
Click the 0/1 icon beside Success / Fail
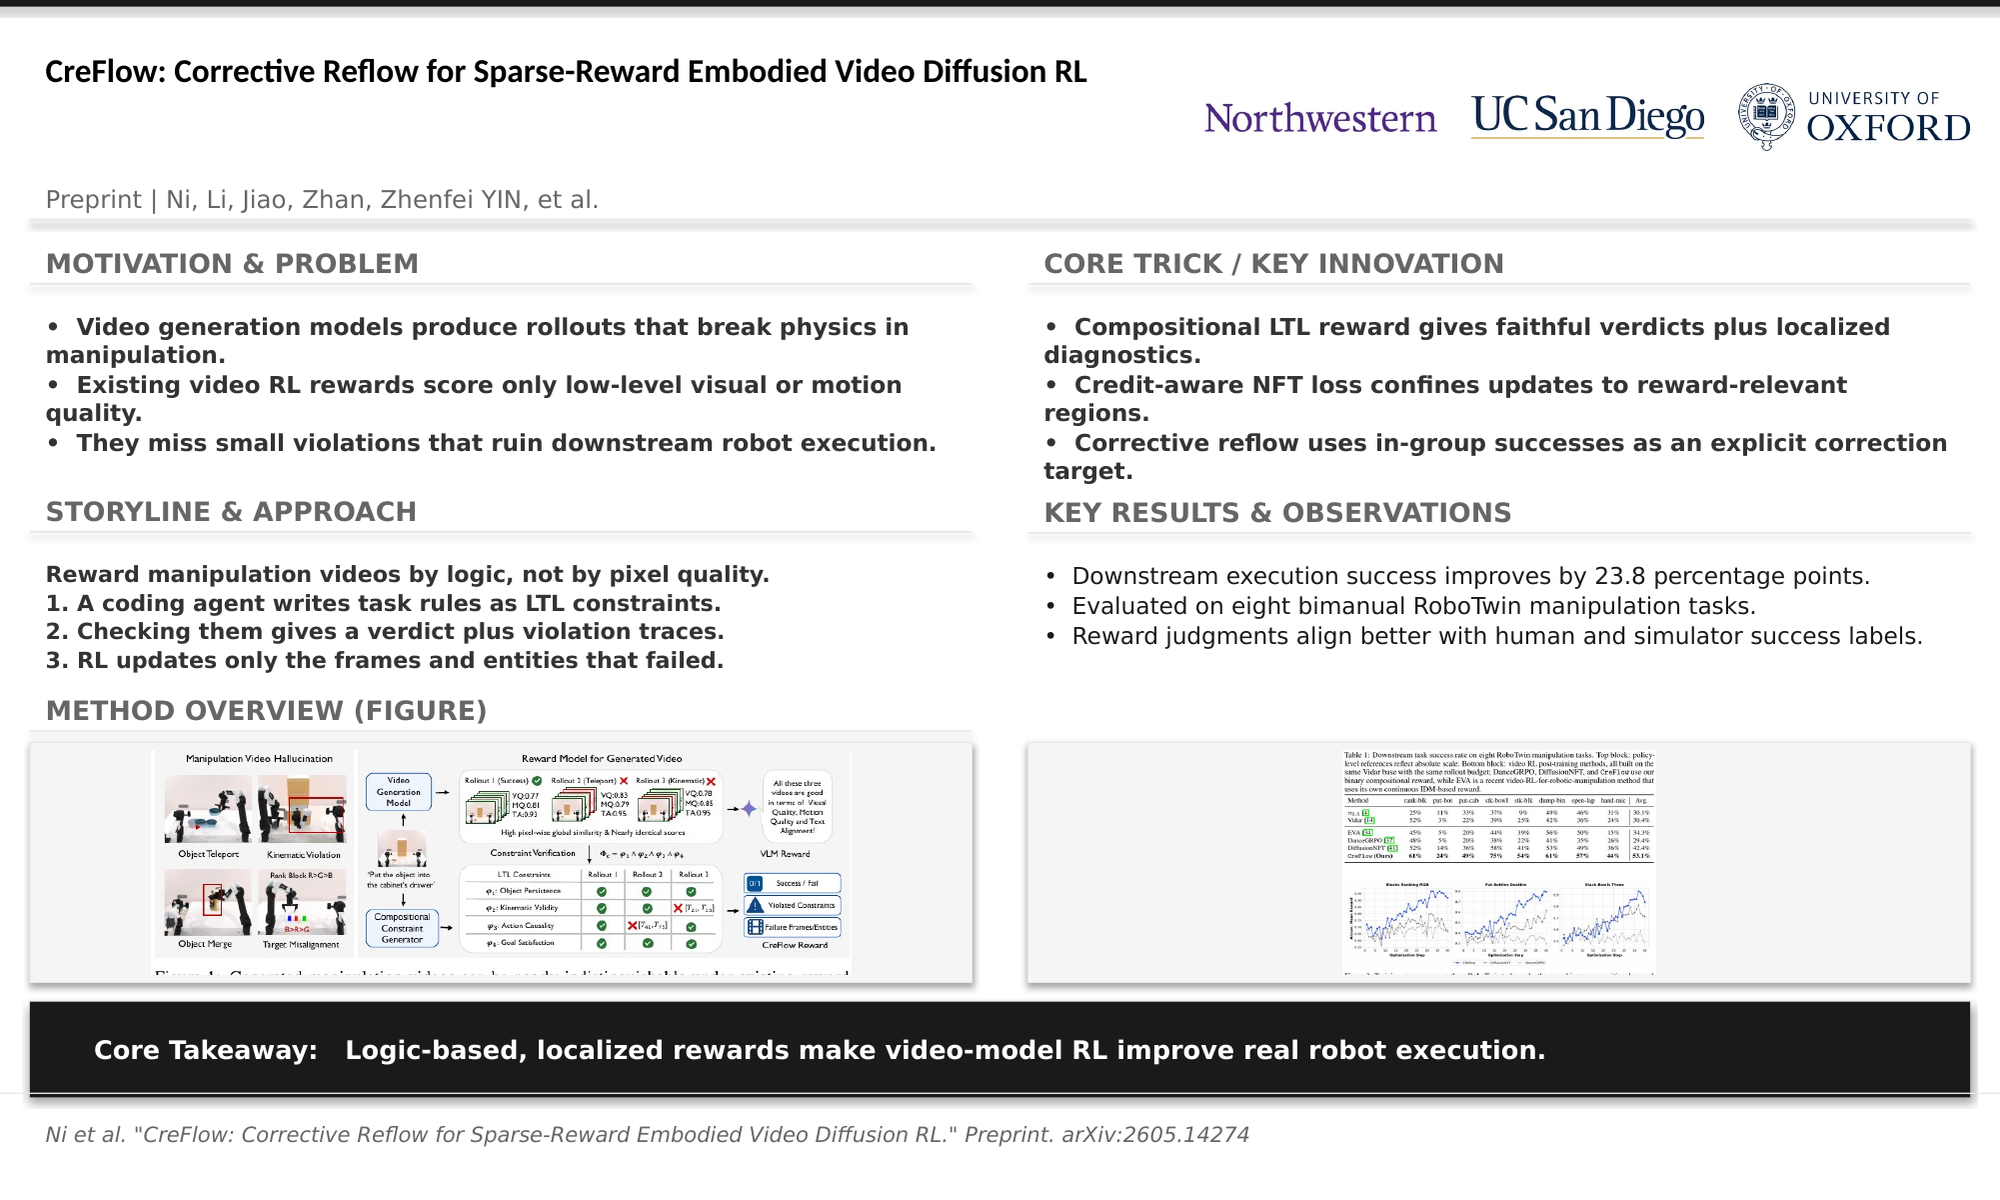tap(755, 883)
